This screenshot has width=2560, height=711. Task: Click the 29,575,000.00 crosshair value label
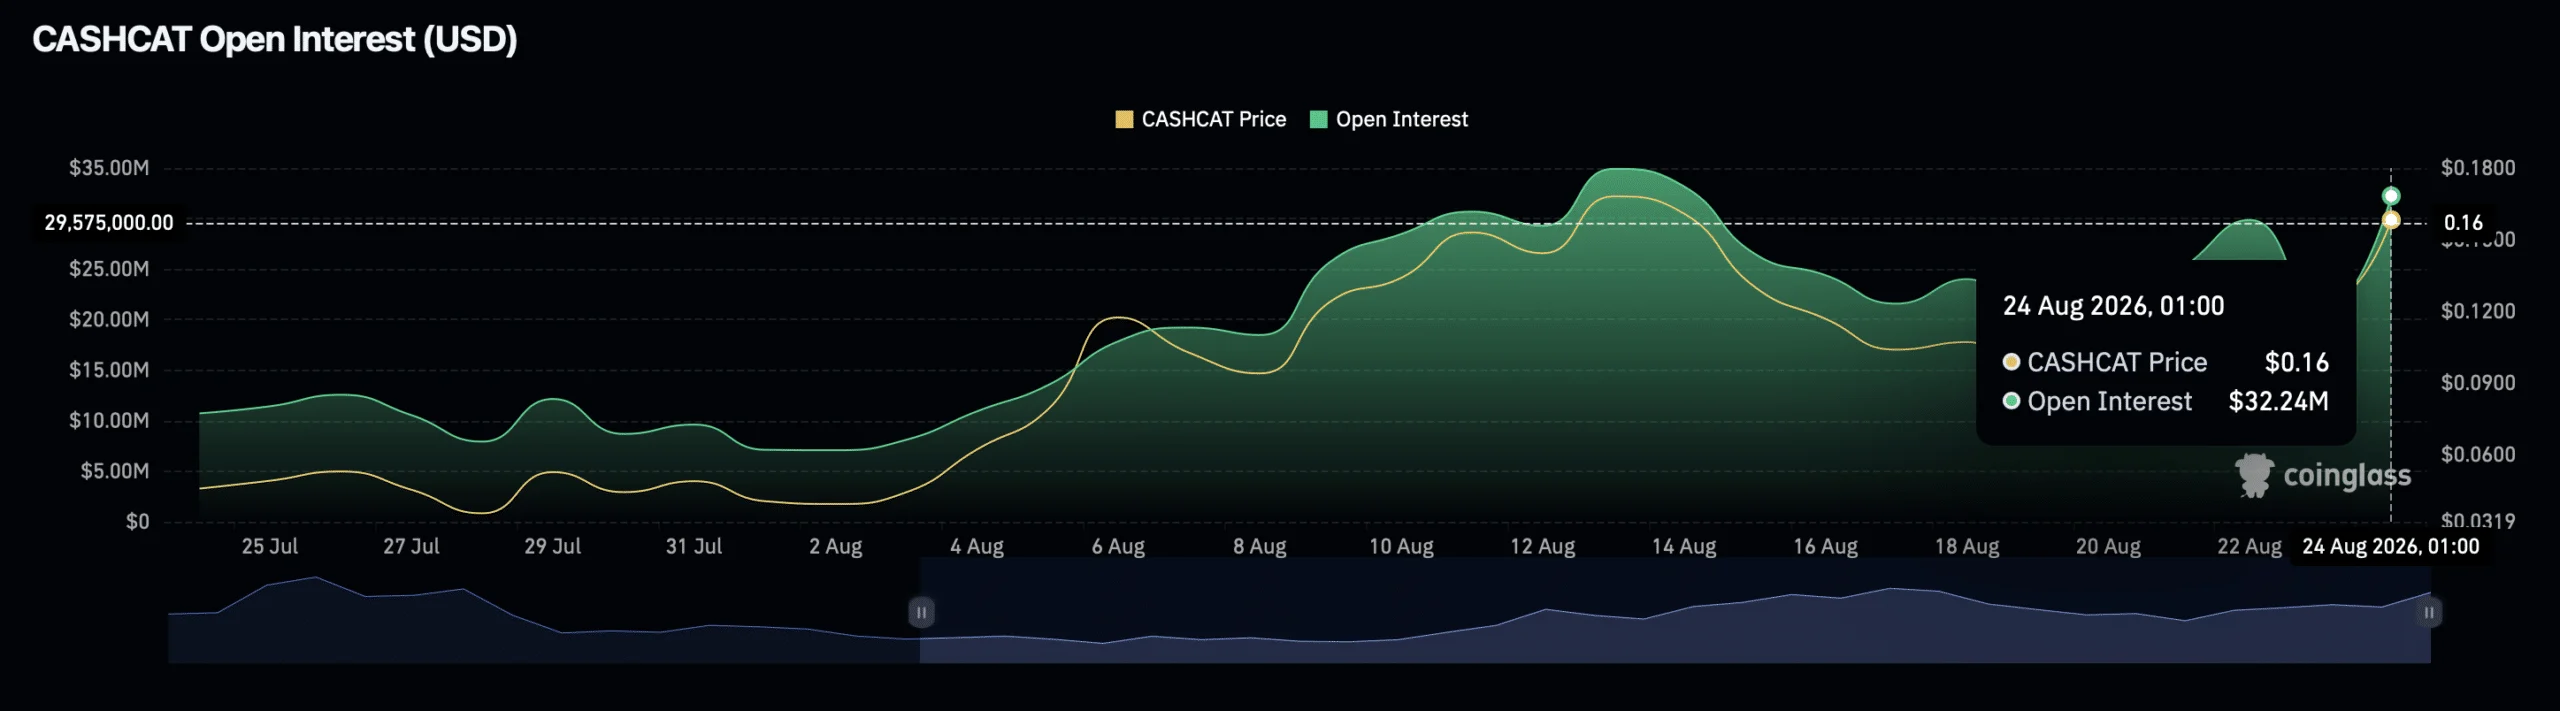tap(109, 222)
